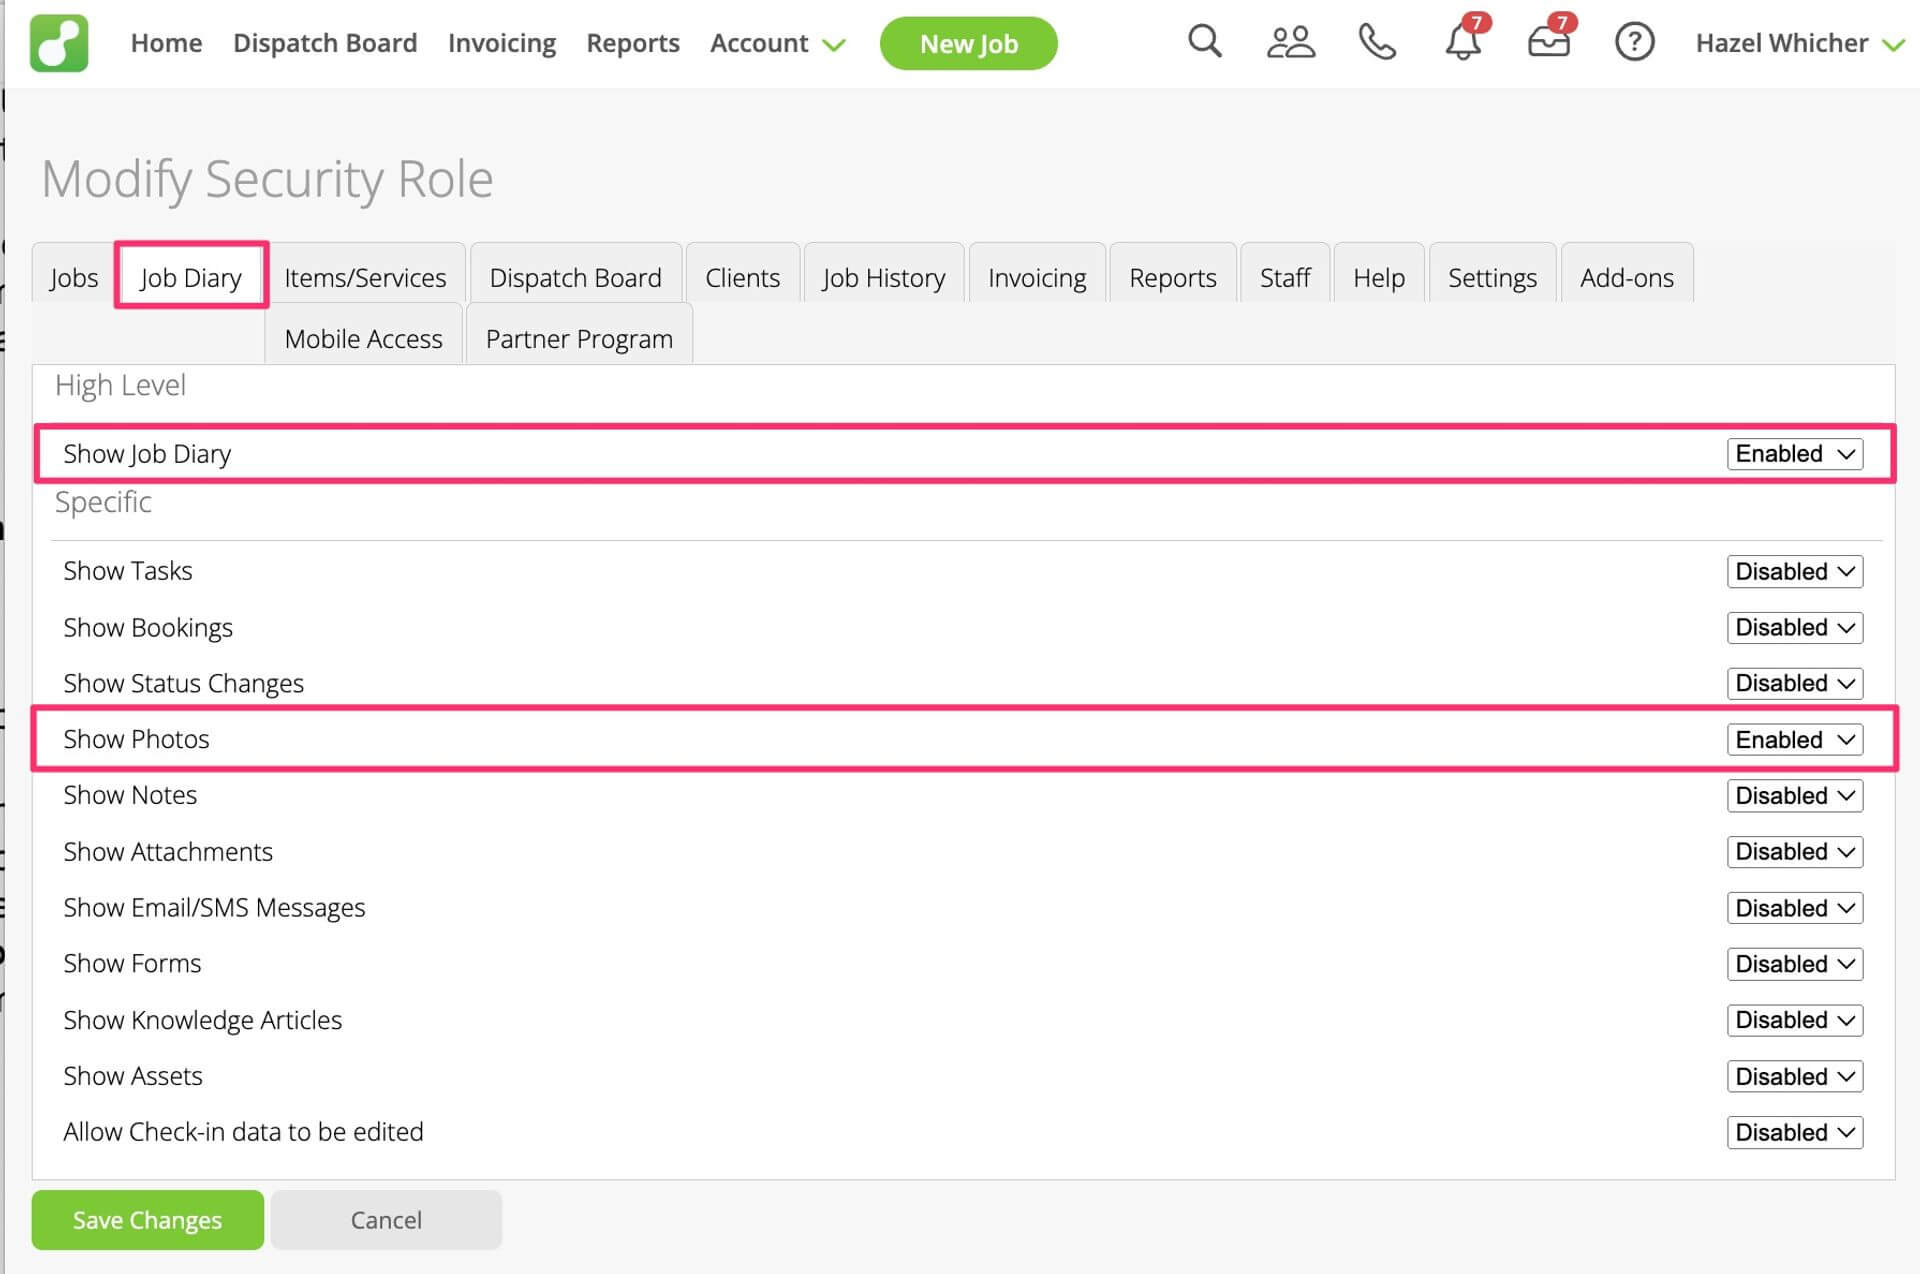The height and width of the screenshot is (1274, 1920).
Task: Change the Show Photos setting dropdown
Action: (1794, 740)
